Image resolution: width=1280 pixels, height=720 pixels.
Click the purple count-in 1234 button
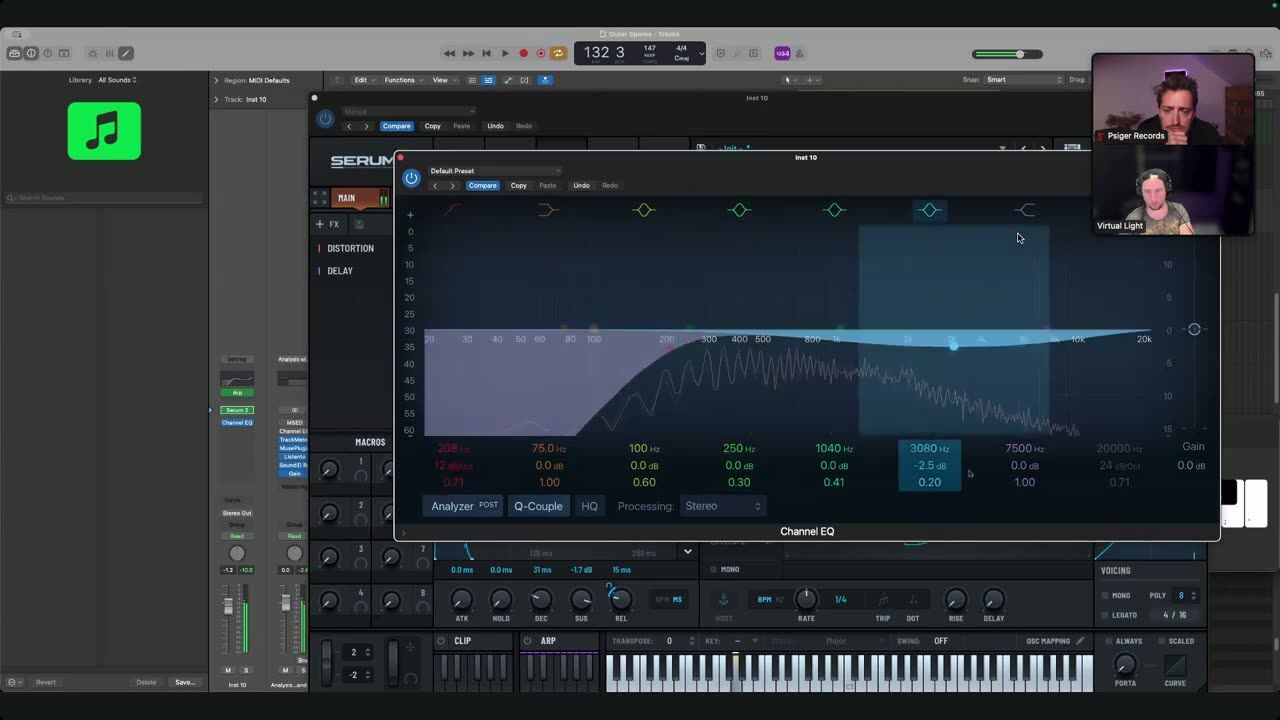782,53
